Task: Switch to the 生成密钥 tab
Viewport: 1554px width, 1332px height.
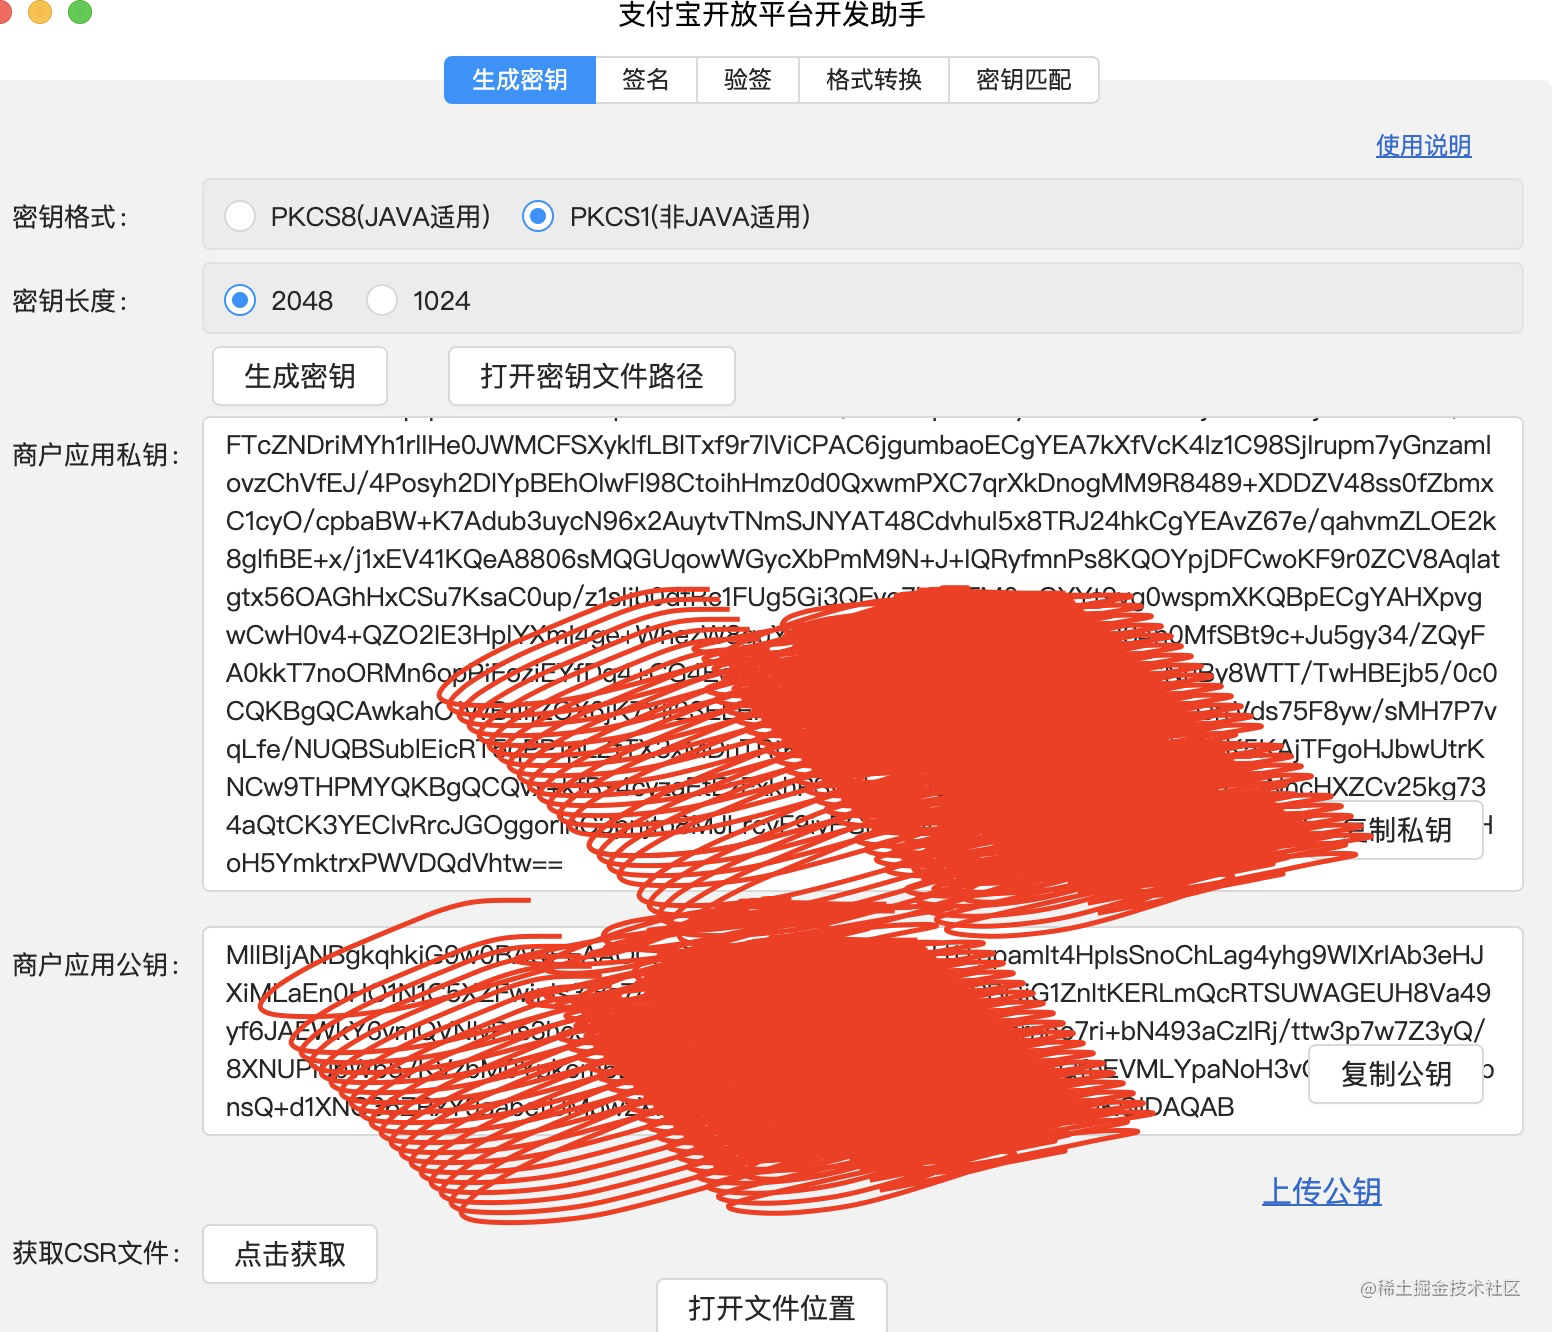Action: (x=520, y=80)
